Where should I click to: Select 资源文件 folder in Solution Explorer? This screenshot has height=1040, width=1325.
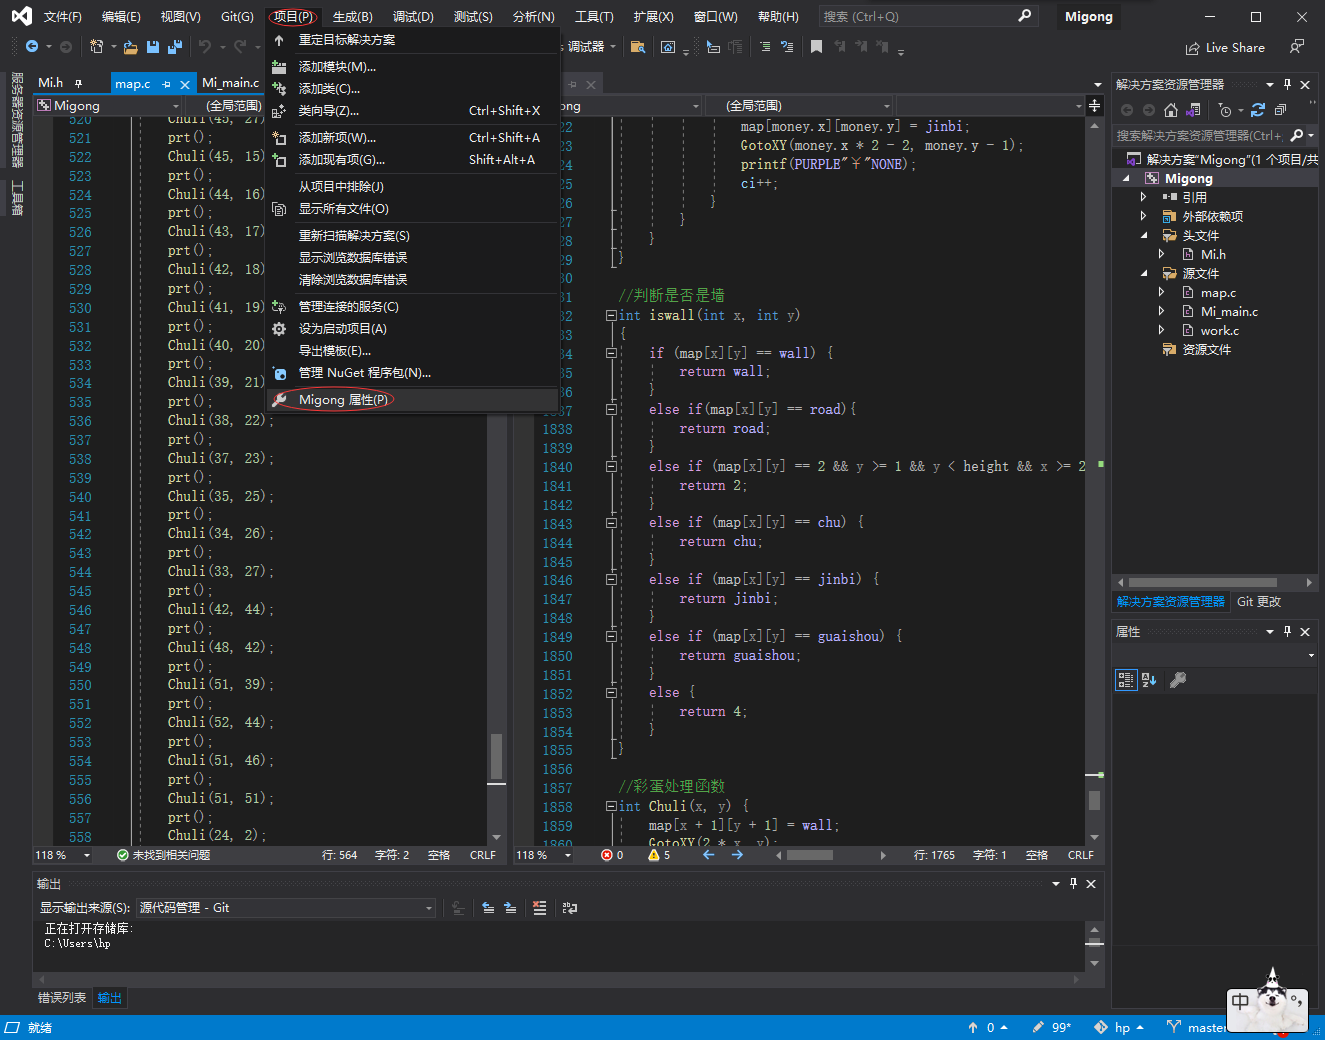1206,350
